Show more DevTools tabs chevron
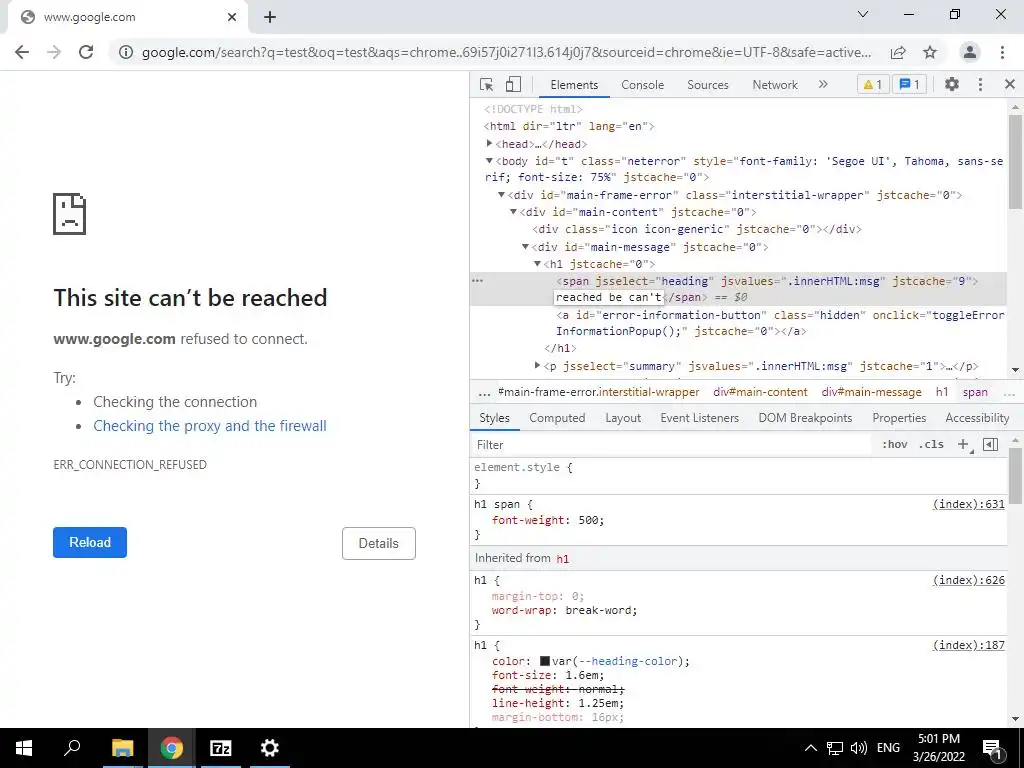The height and width of the screenshot is (768, 1024). 823,84
